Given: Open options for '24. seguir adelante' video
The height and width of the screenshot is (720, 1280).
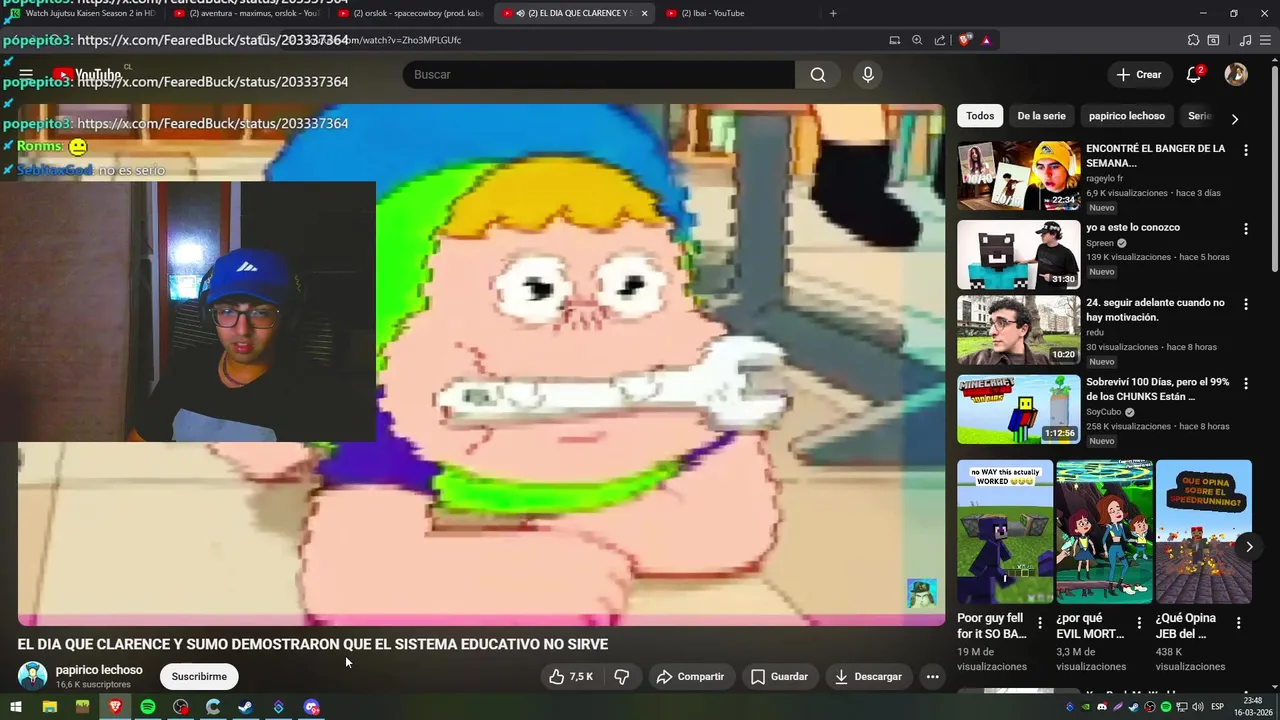Looking at the screenshot, I should 1245,304.
